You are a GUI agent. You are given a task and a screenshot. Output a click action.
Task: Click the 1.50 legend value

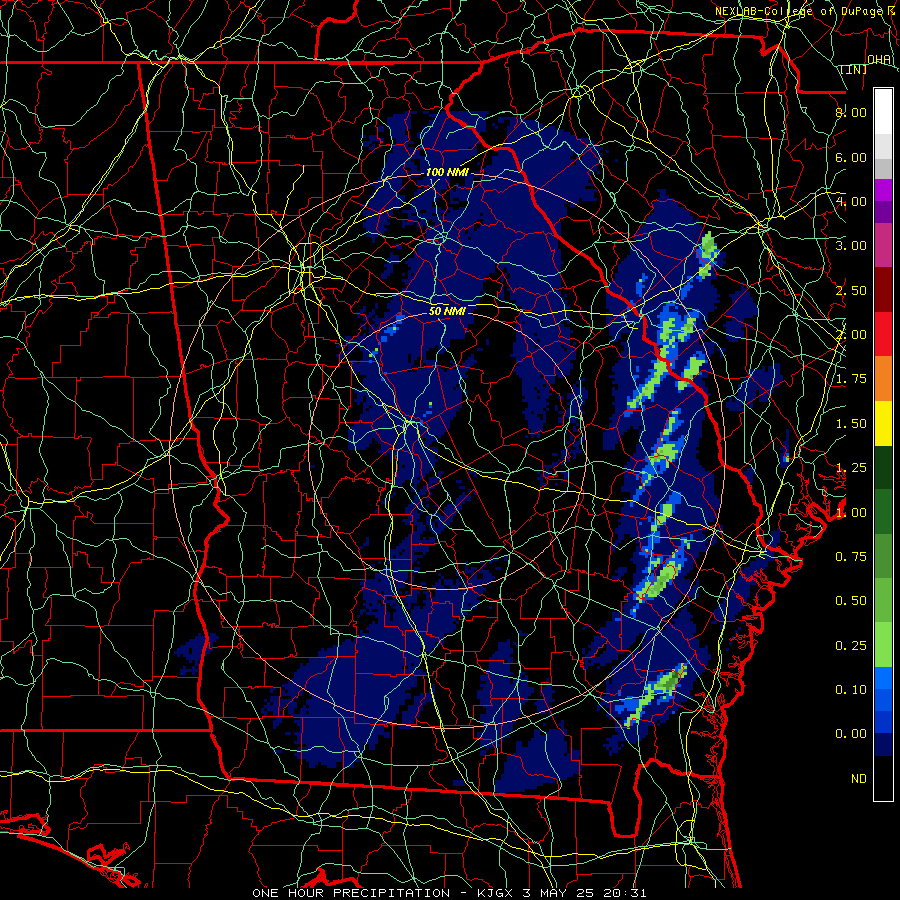851,424
